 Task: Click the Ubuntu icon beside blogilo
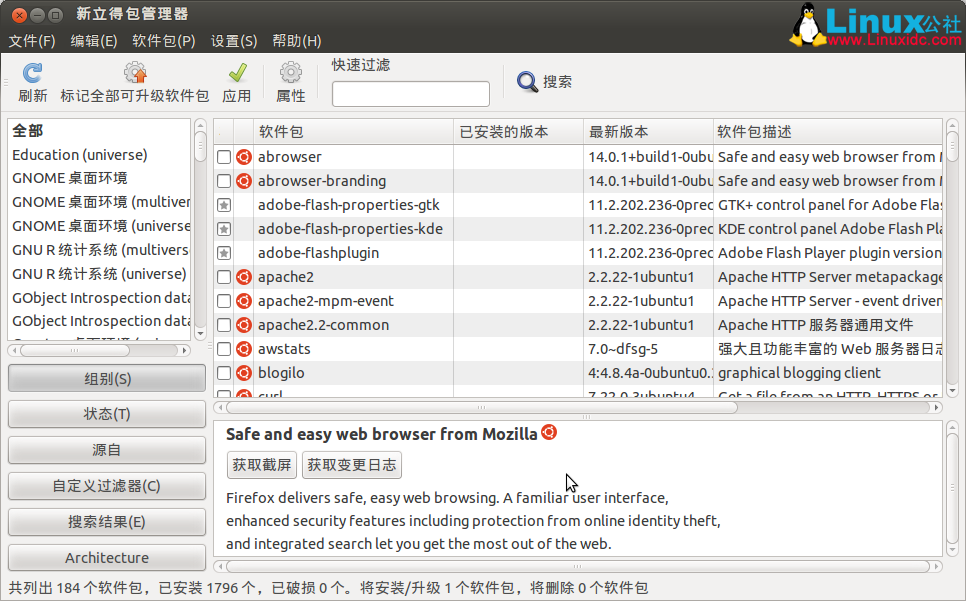tap(244, 373)
